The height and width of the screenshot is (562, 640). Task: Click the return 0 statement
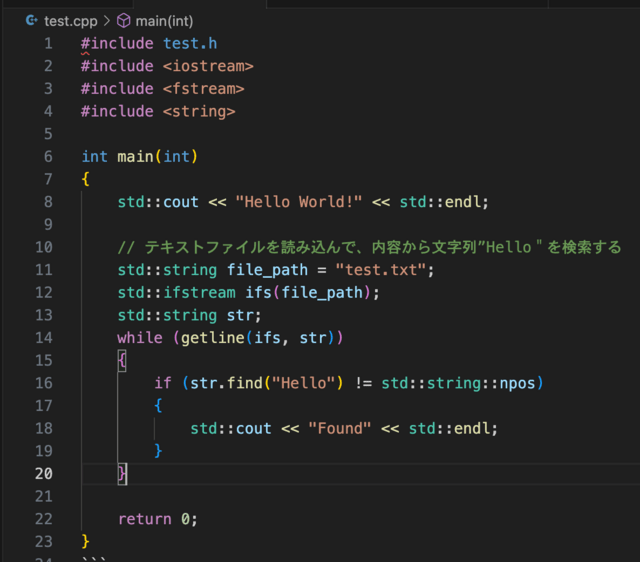pos(157,518)
